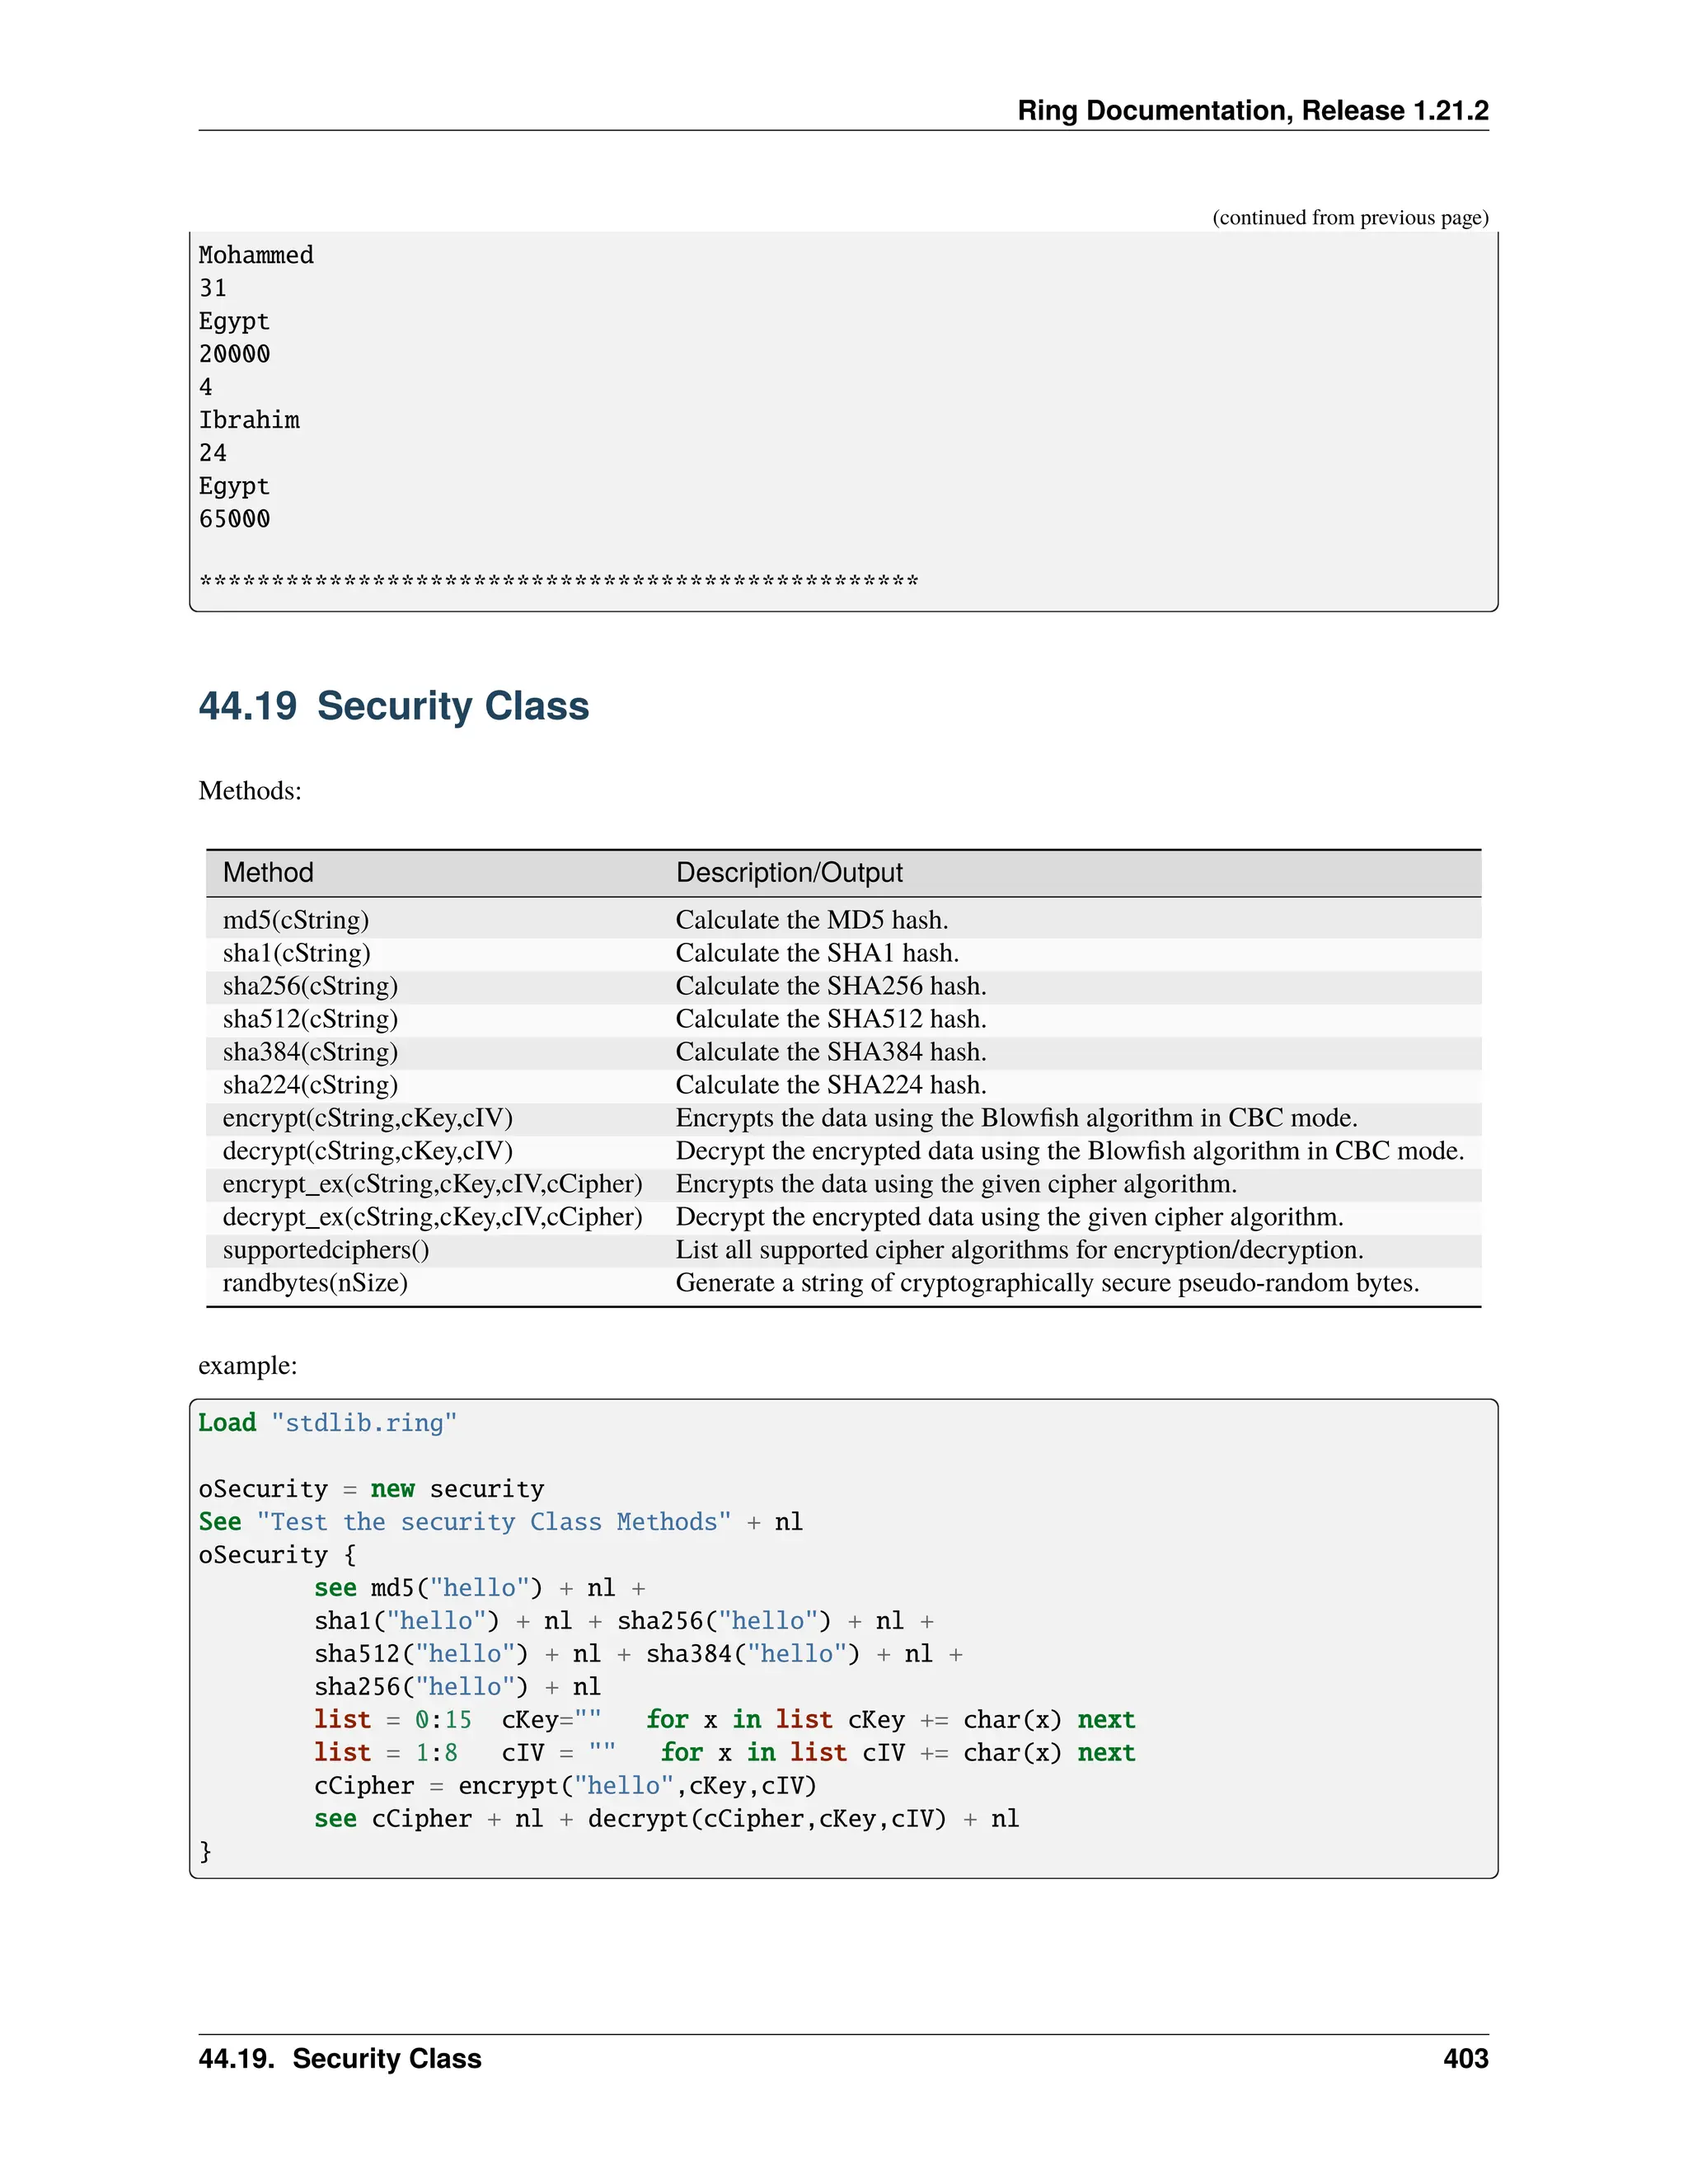Click the Security Class section heading
The height and width of the screenshot is (2184, 1688).
coord(393,706)
